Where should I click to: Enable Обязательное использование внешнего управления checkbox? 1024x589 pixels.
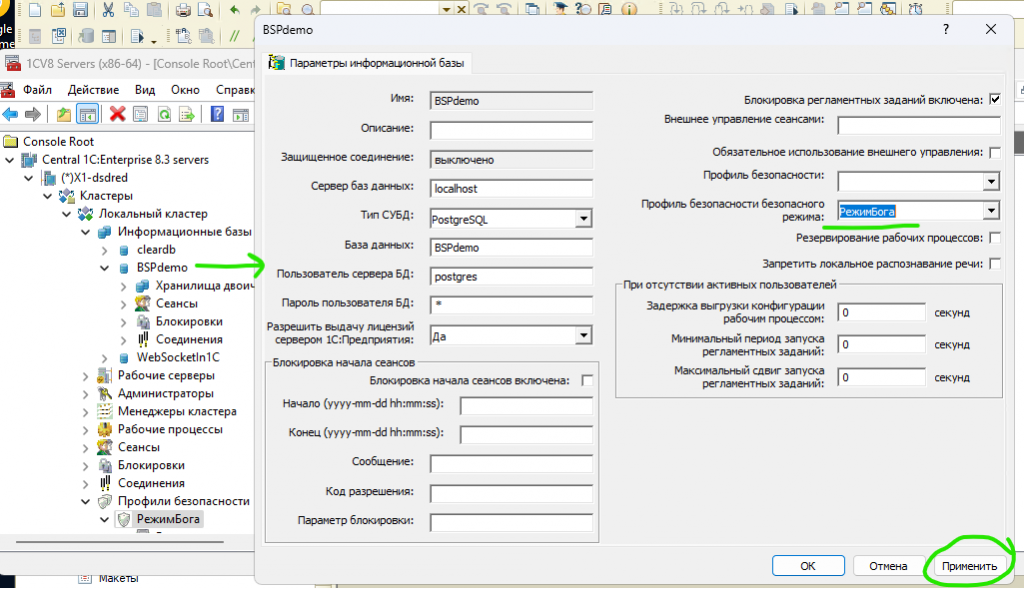(995, 152)
